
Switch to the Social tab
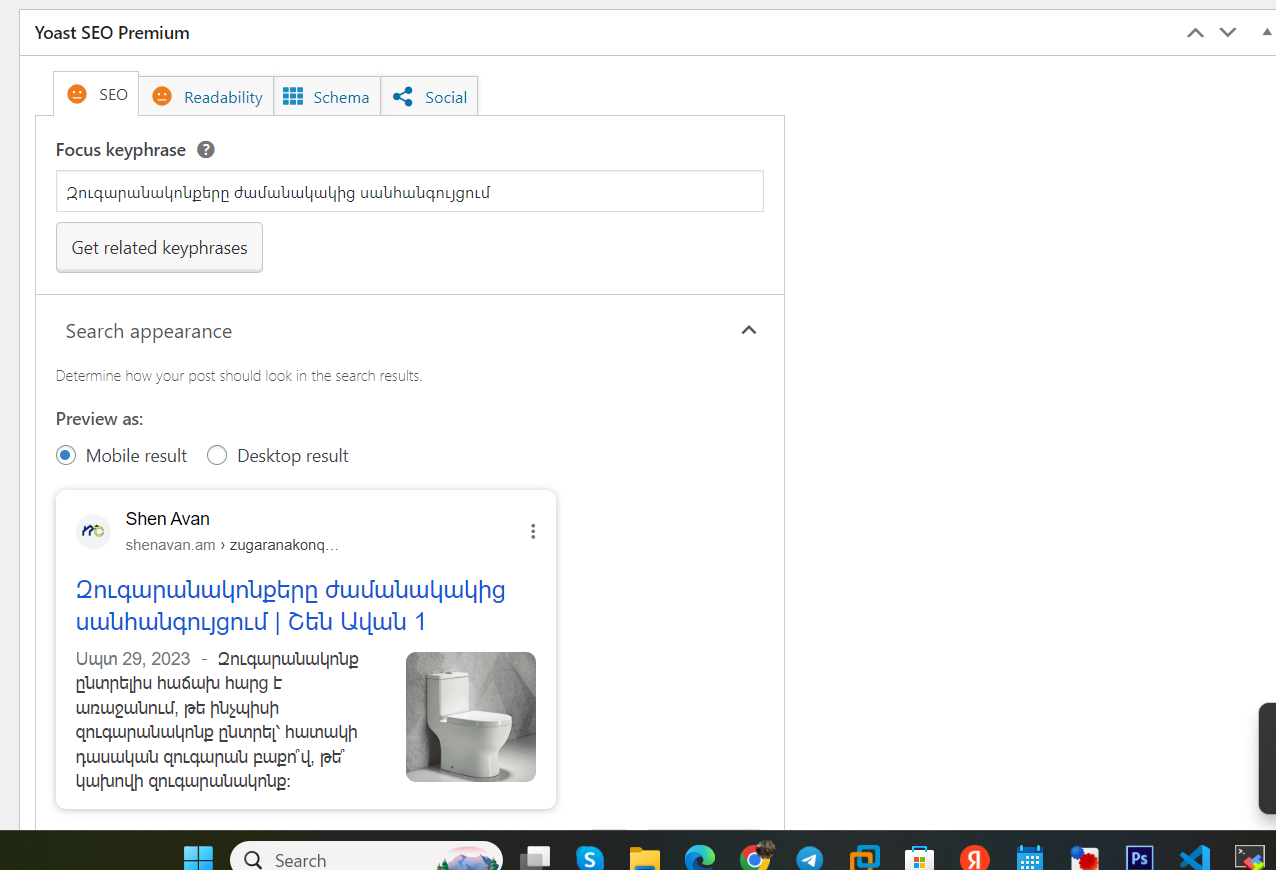pos(429,96)
